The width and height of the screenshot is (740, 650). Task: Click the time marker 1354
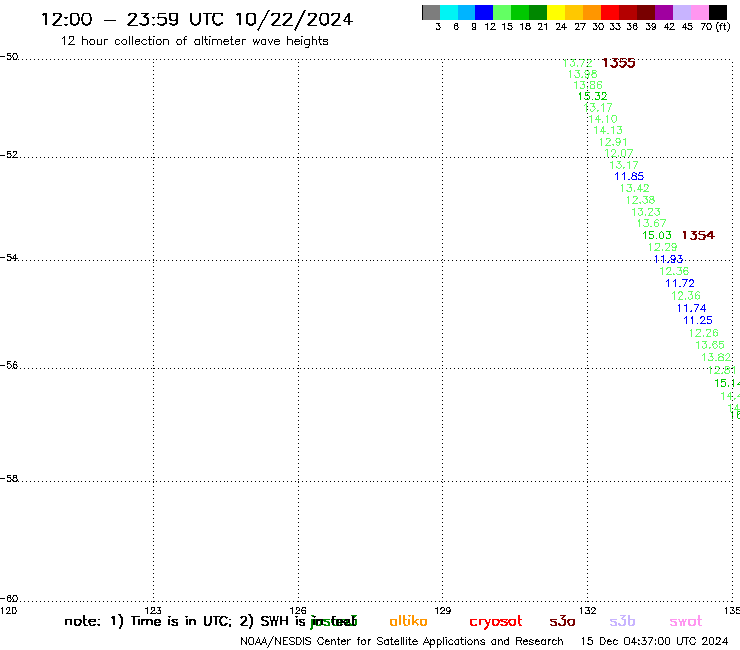698,235
